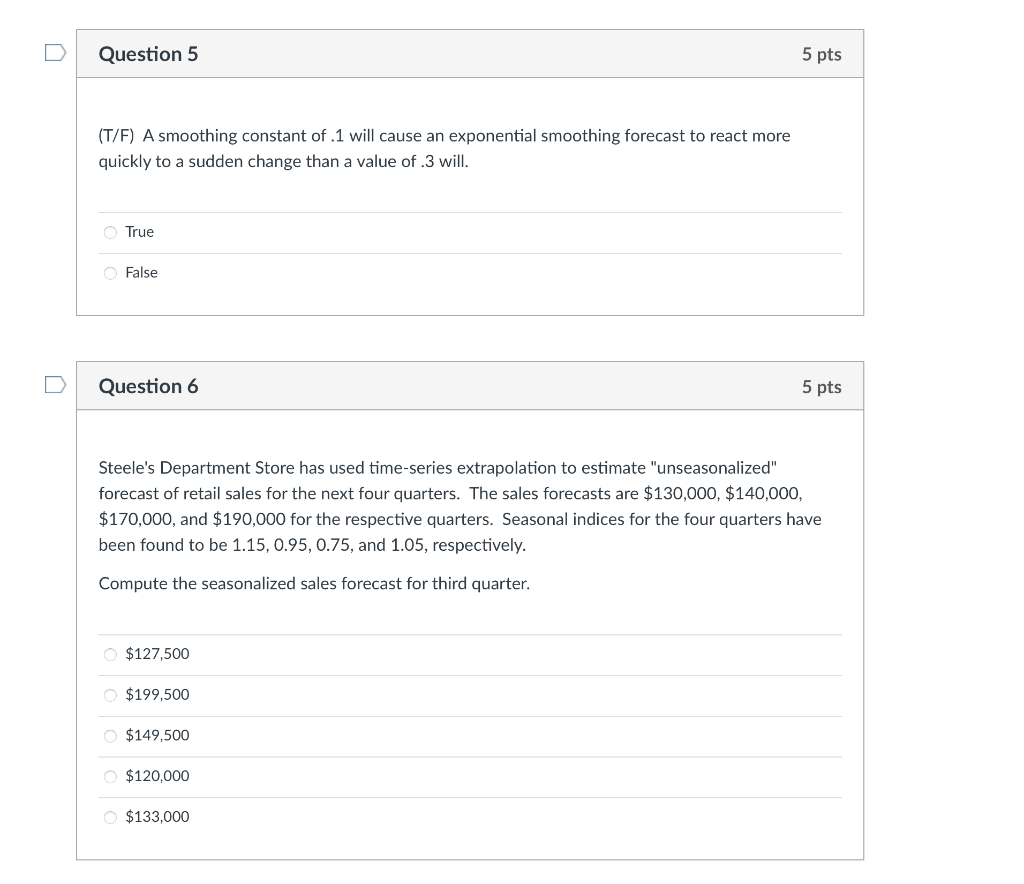Select the $127,500 answer option

[110, 654]
